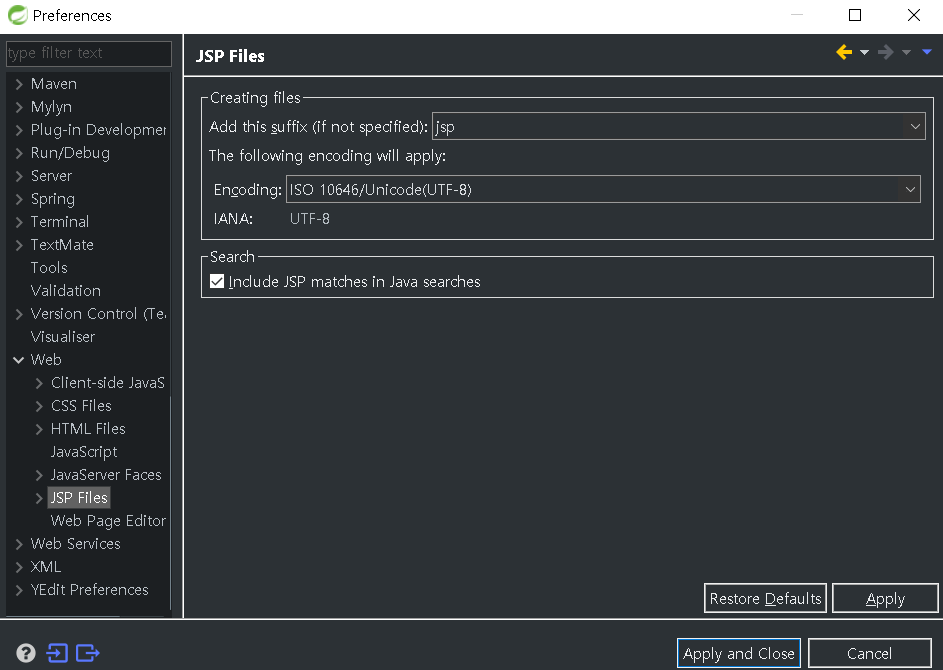The height and width of the screenshot is (670, 943).
Task: Collapse the Web tree node
Action: point(19,360)
